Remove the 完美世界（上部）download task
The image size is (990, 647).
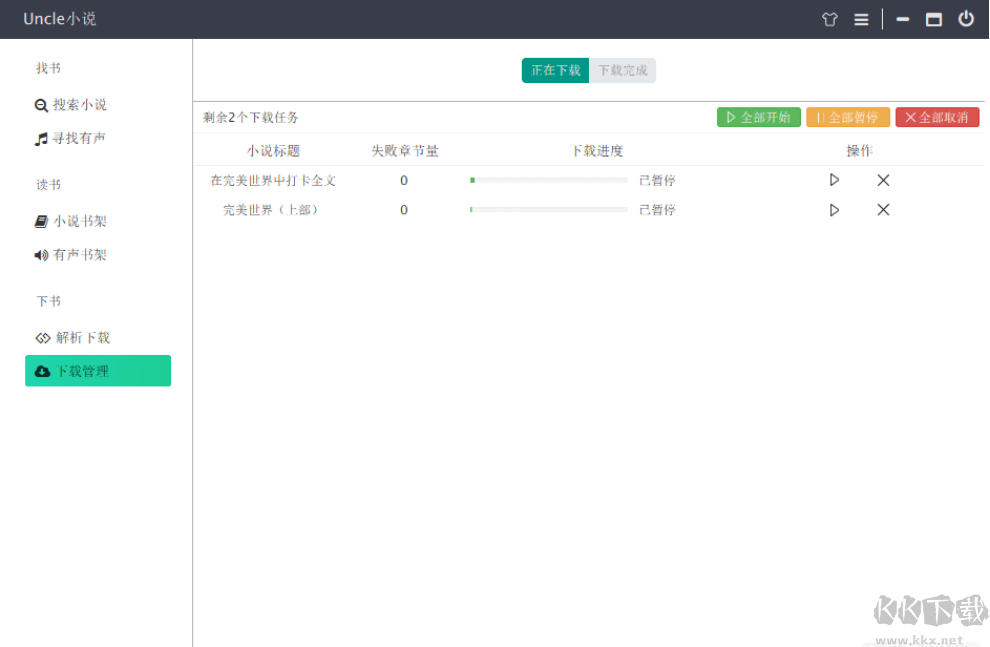pos(883,210)
